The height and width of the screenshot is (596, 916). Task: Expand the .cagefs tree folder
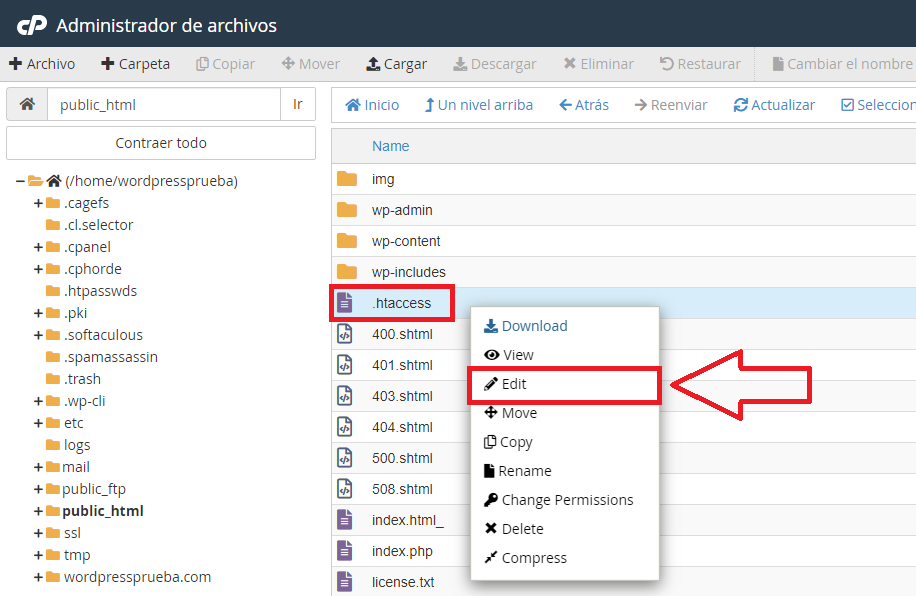click(x=39, y=203)
